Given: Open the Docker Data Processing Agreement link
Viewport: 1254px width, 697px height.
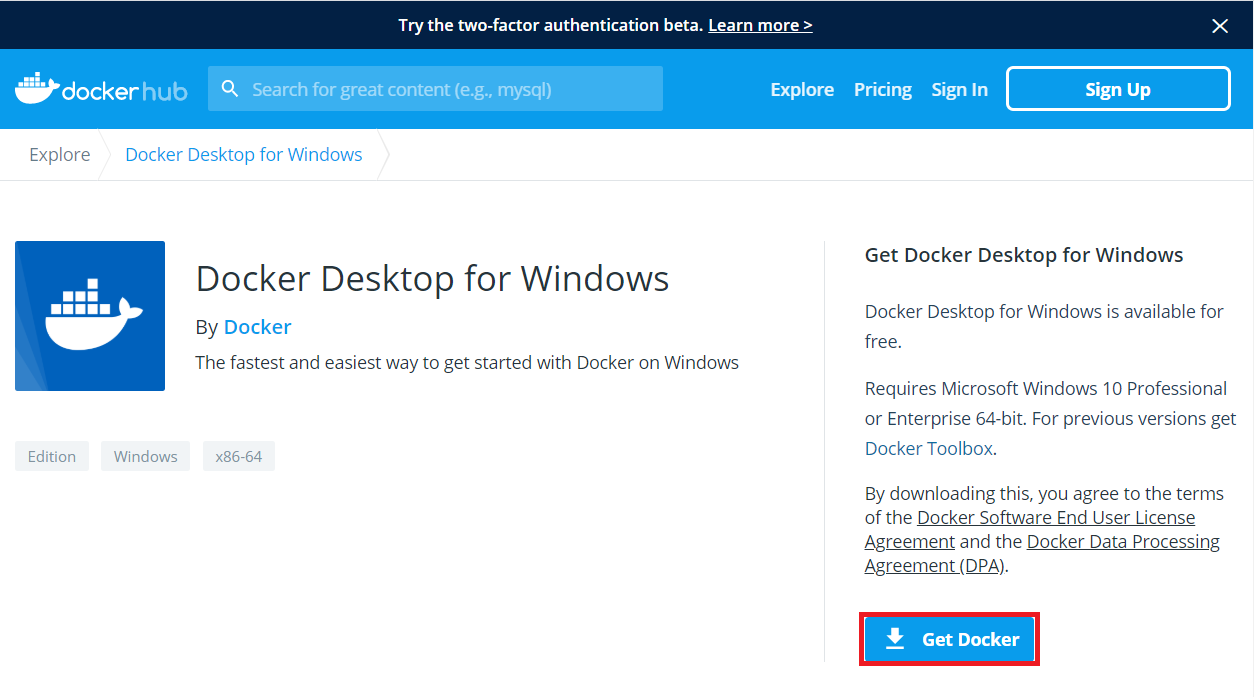Looking at the screenshot, I should pyautogui.click(x=1042, y=553).
